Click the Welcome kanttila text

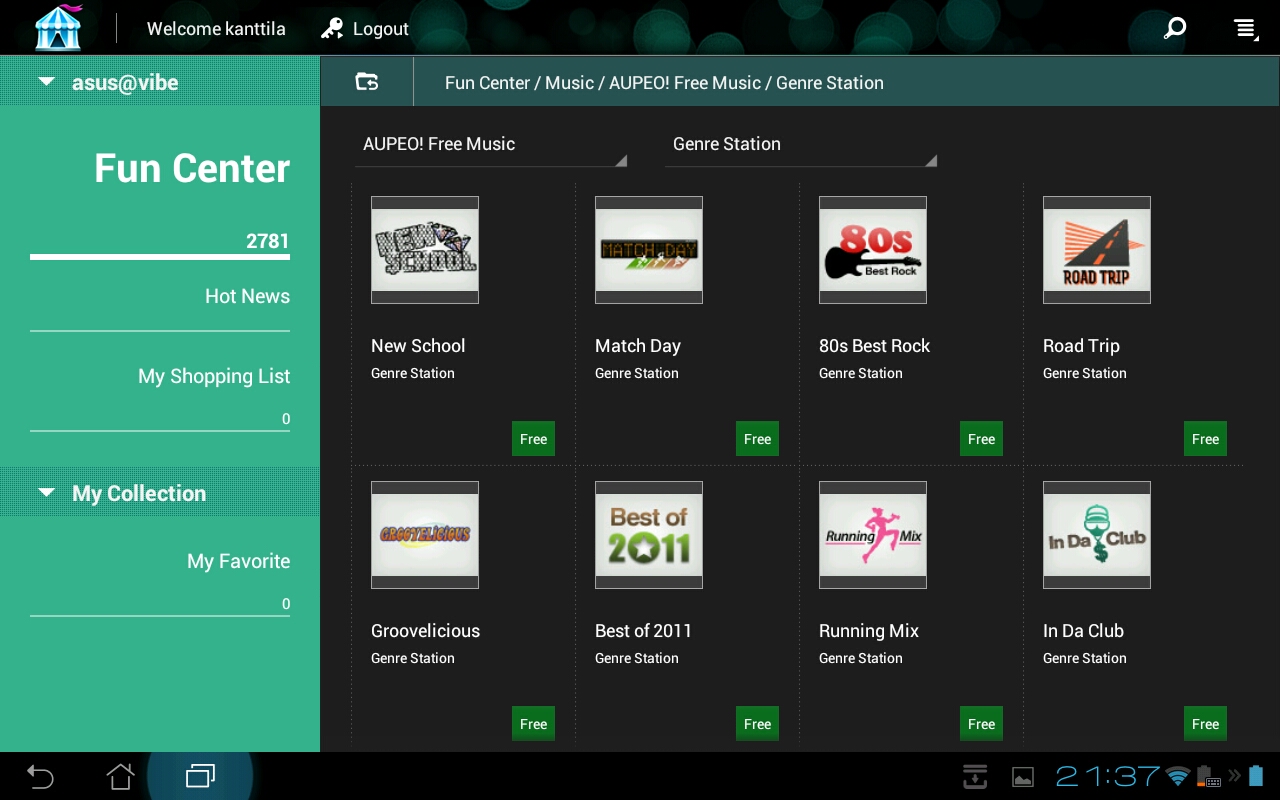click(216, 29)
